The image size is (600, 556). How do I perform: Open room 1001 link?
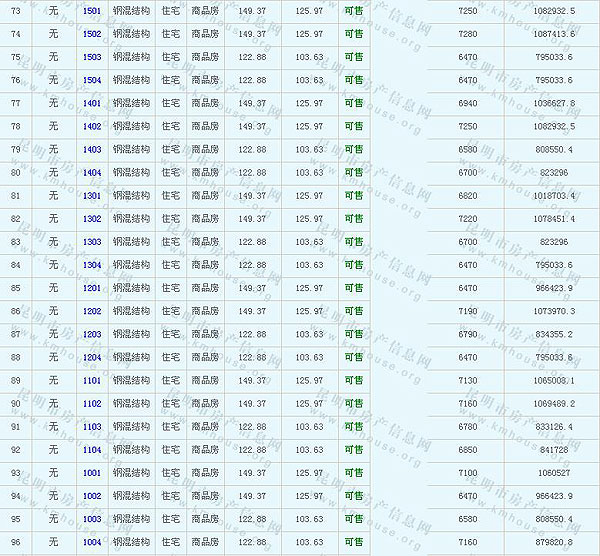click(92, 473)
